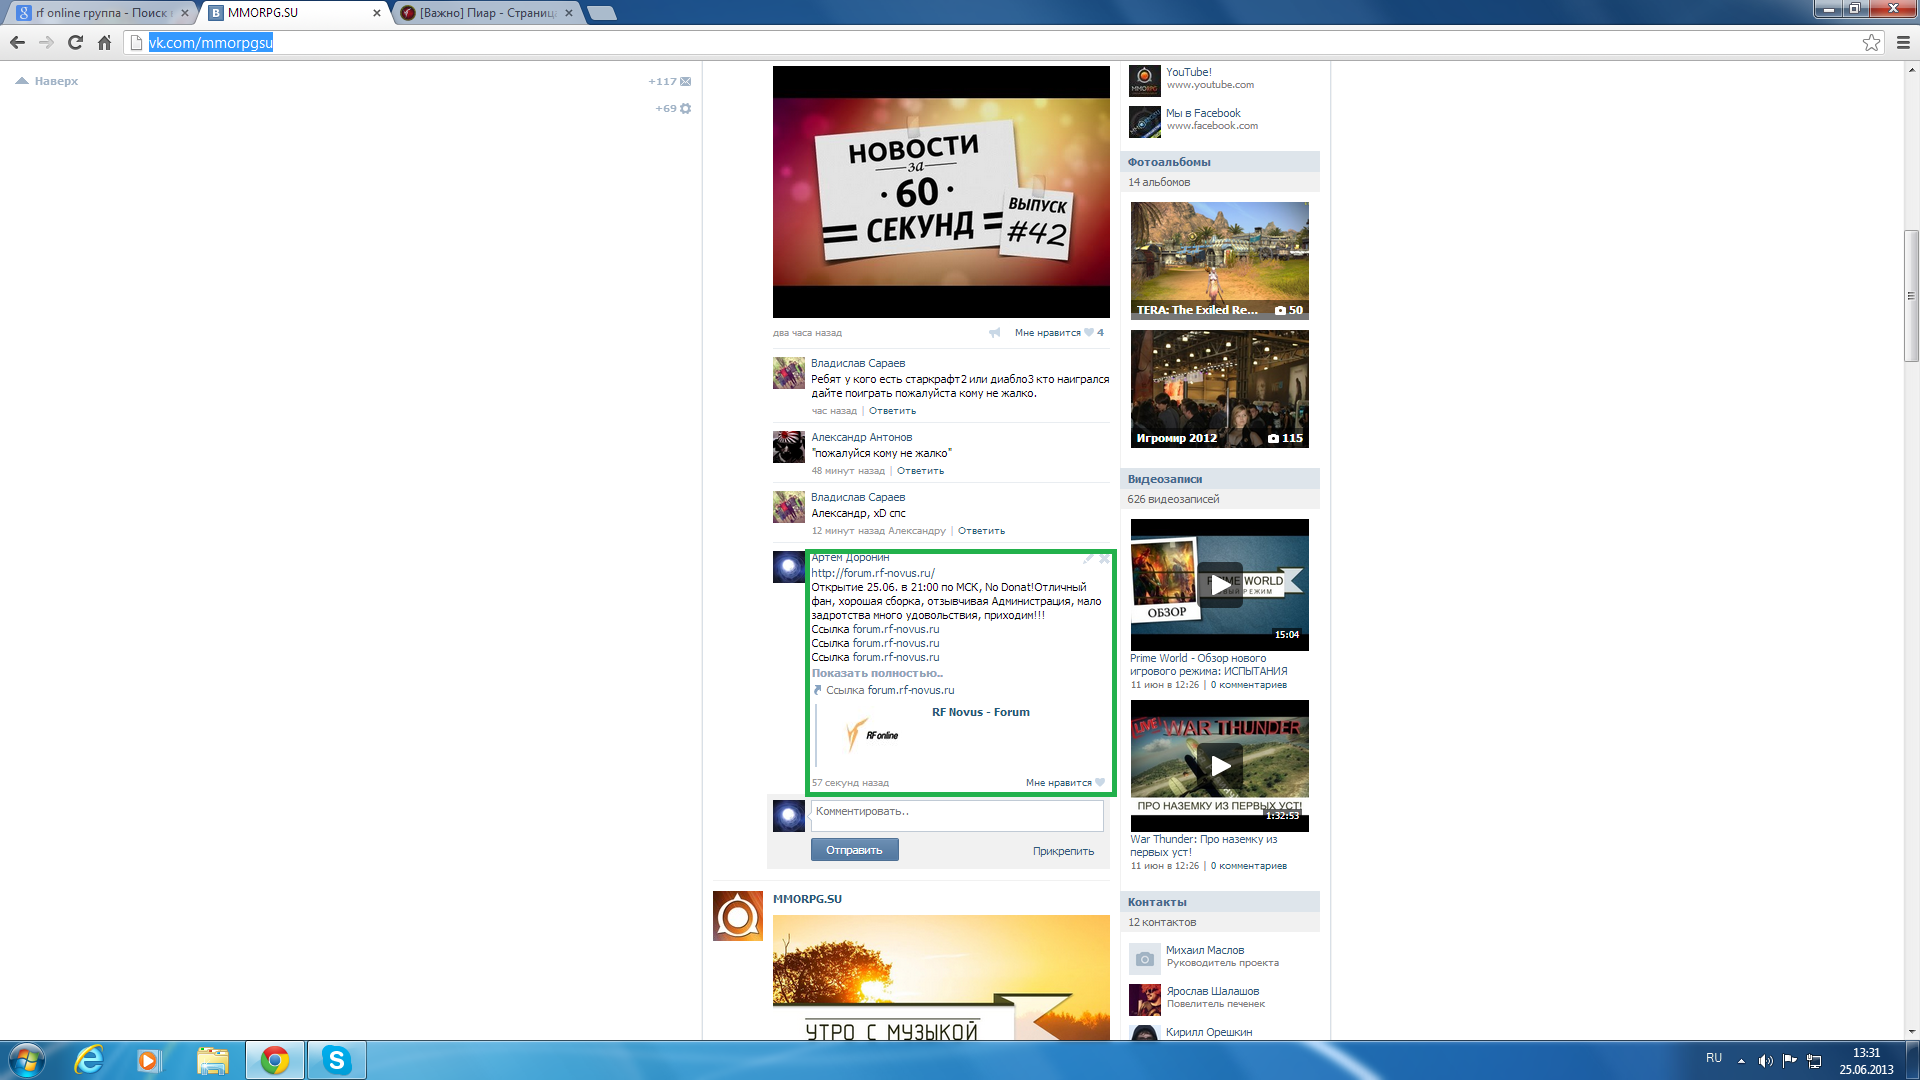The width and height of the screenshot is (1920, 1080).
Task: Open the YouTube! group link
Action: coord(1188,72)
